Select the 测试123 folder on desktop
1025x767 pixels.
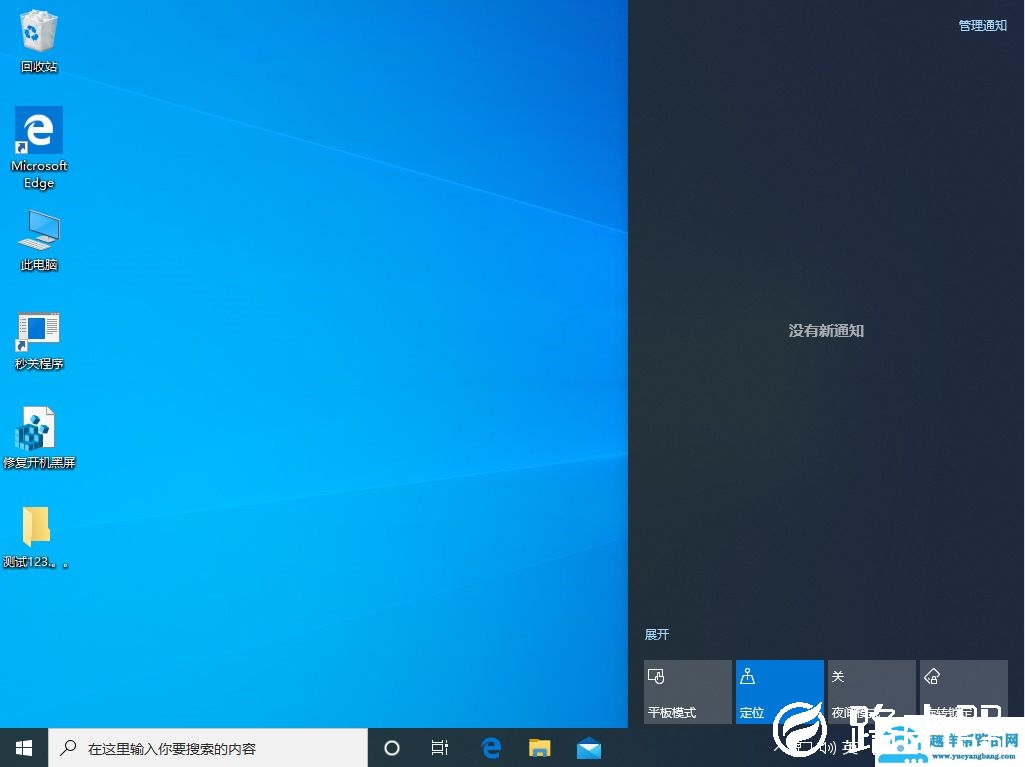(x=36, y=537)
